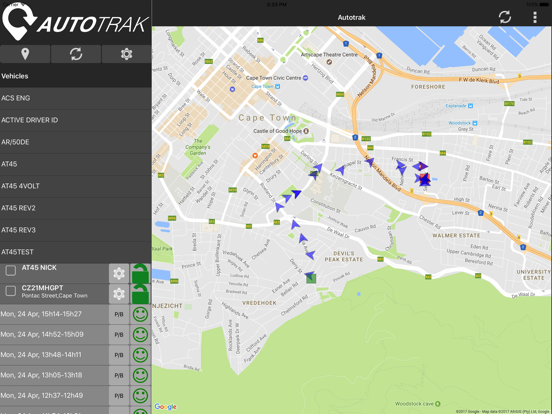Image resolution: width=552 pixels, height=414 pixels.
Task: Toggle the green padlock for AT45 NICK
Action: click(x=140, y=273)
